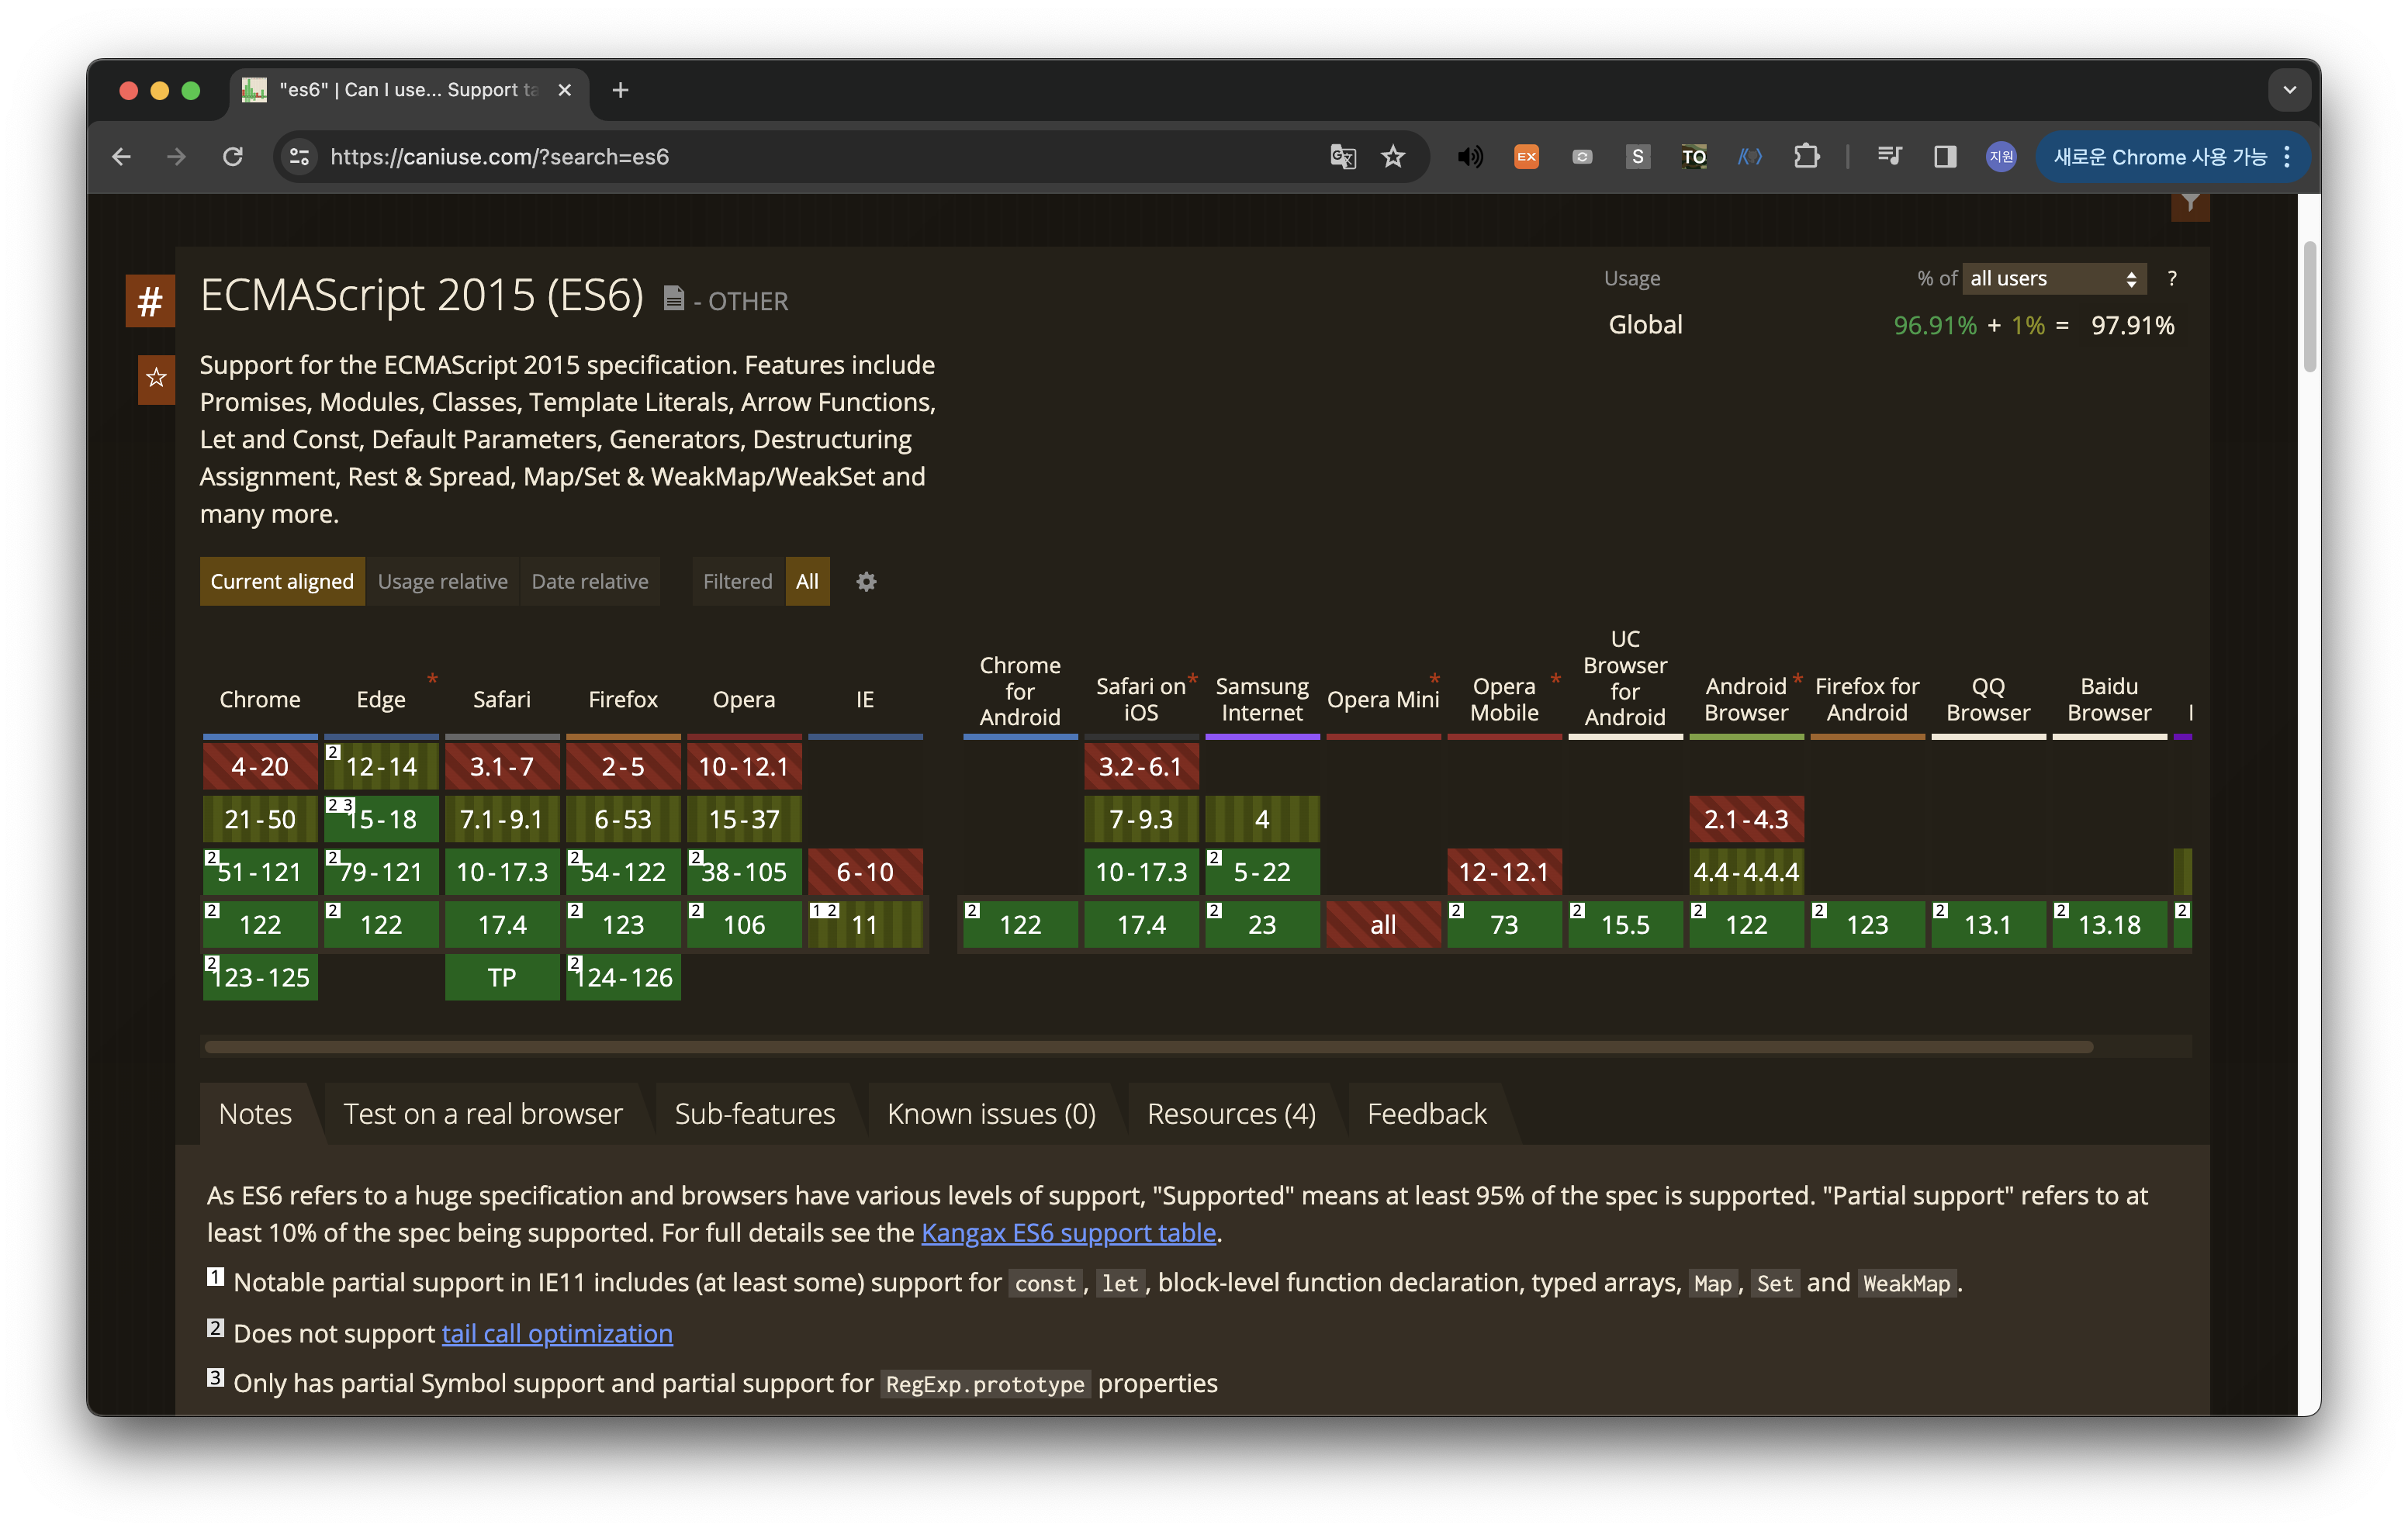Toggle the Chrome side panel icon
2408x1531 pixels.
click(x=1944, y=157)
